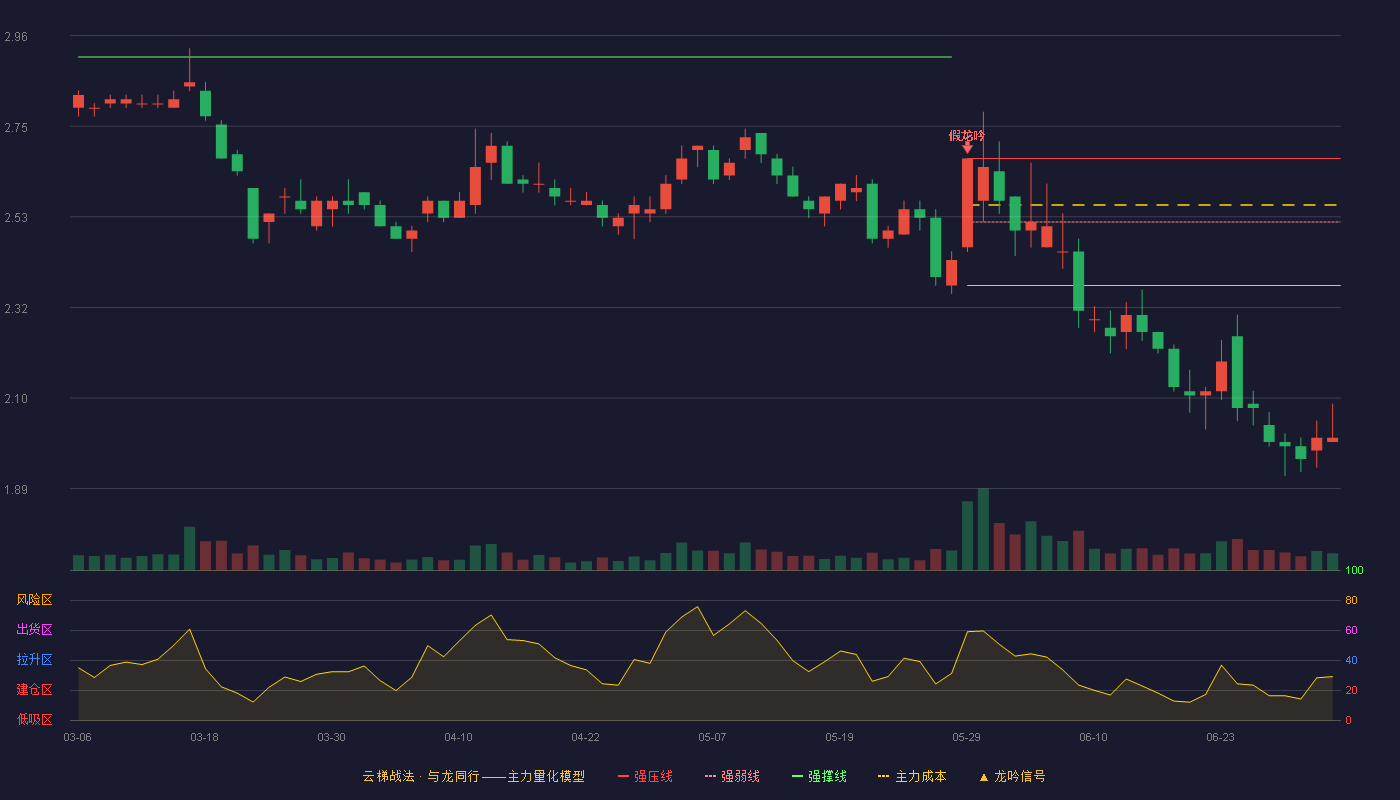This screenshot has height=800, width=1400.
Task: Click the 03-18 date label
Action: tap(204, 737)
